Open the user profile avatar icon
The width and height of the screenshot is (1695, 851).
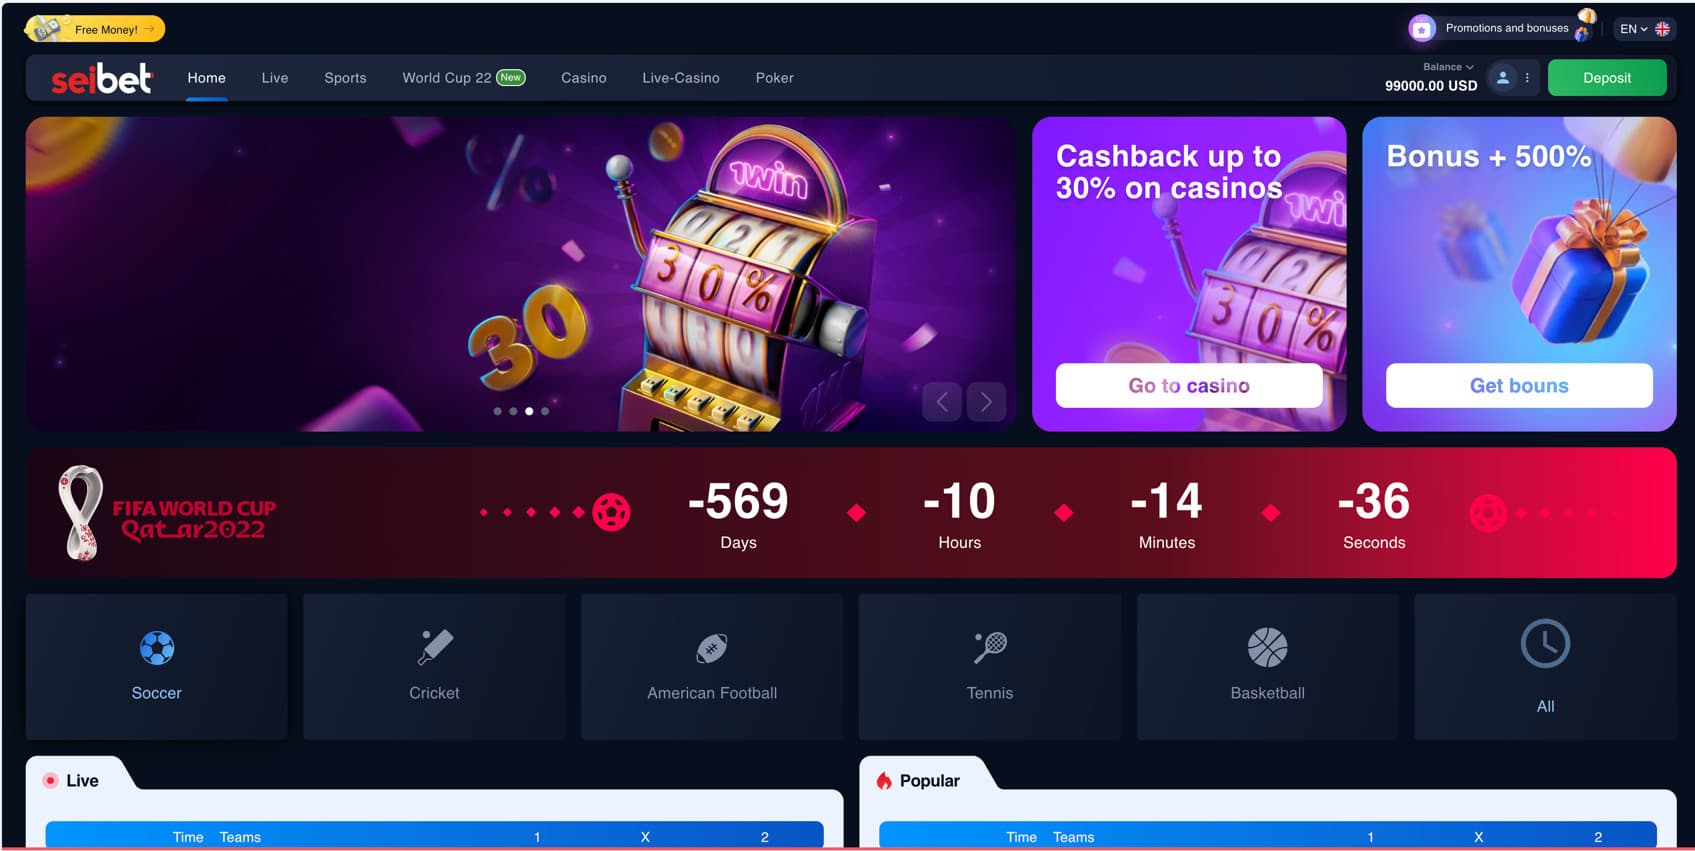(1502, 78)
